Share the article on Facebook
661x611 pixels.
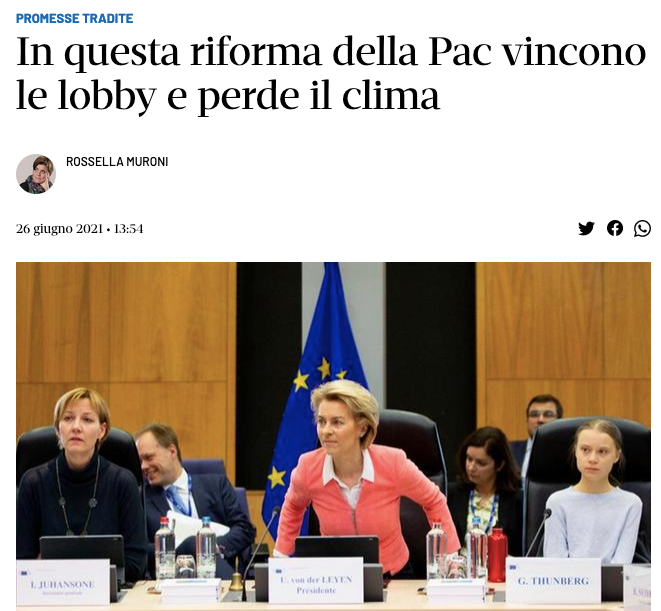tap(615, 228)
